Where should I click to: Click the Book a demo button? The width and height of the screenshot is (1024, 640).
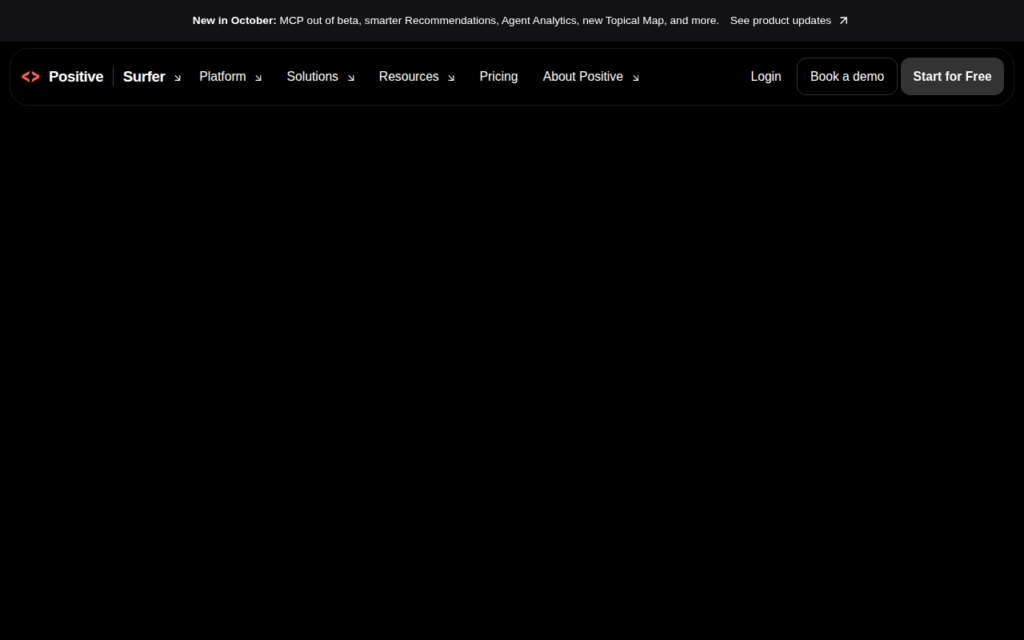[x=847, y=76]
